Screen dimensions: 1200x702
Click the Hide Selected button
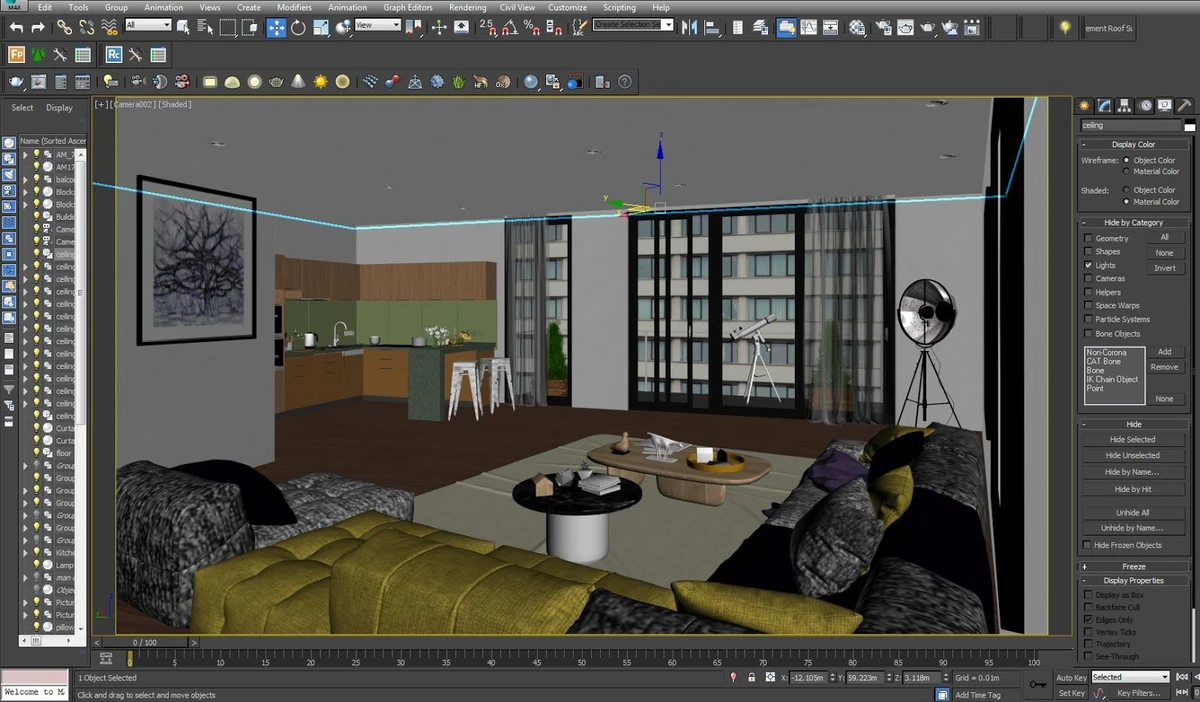point(1132,439)
